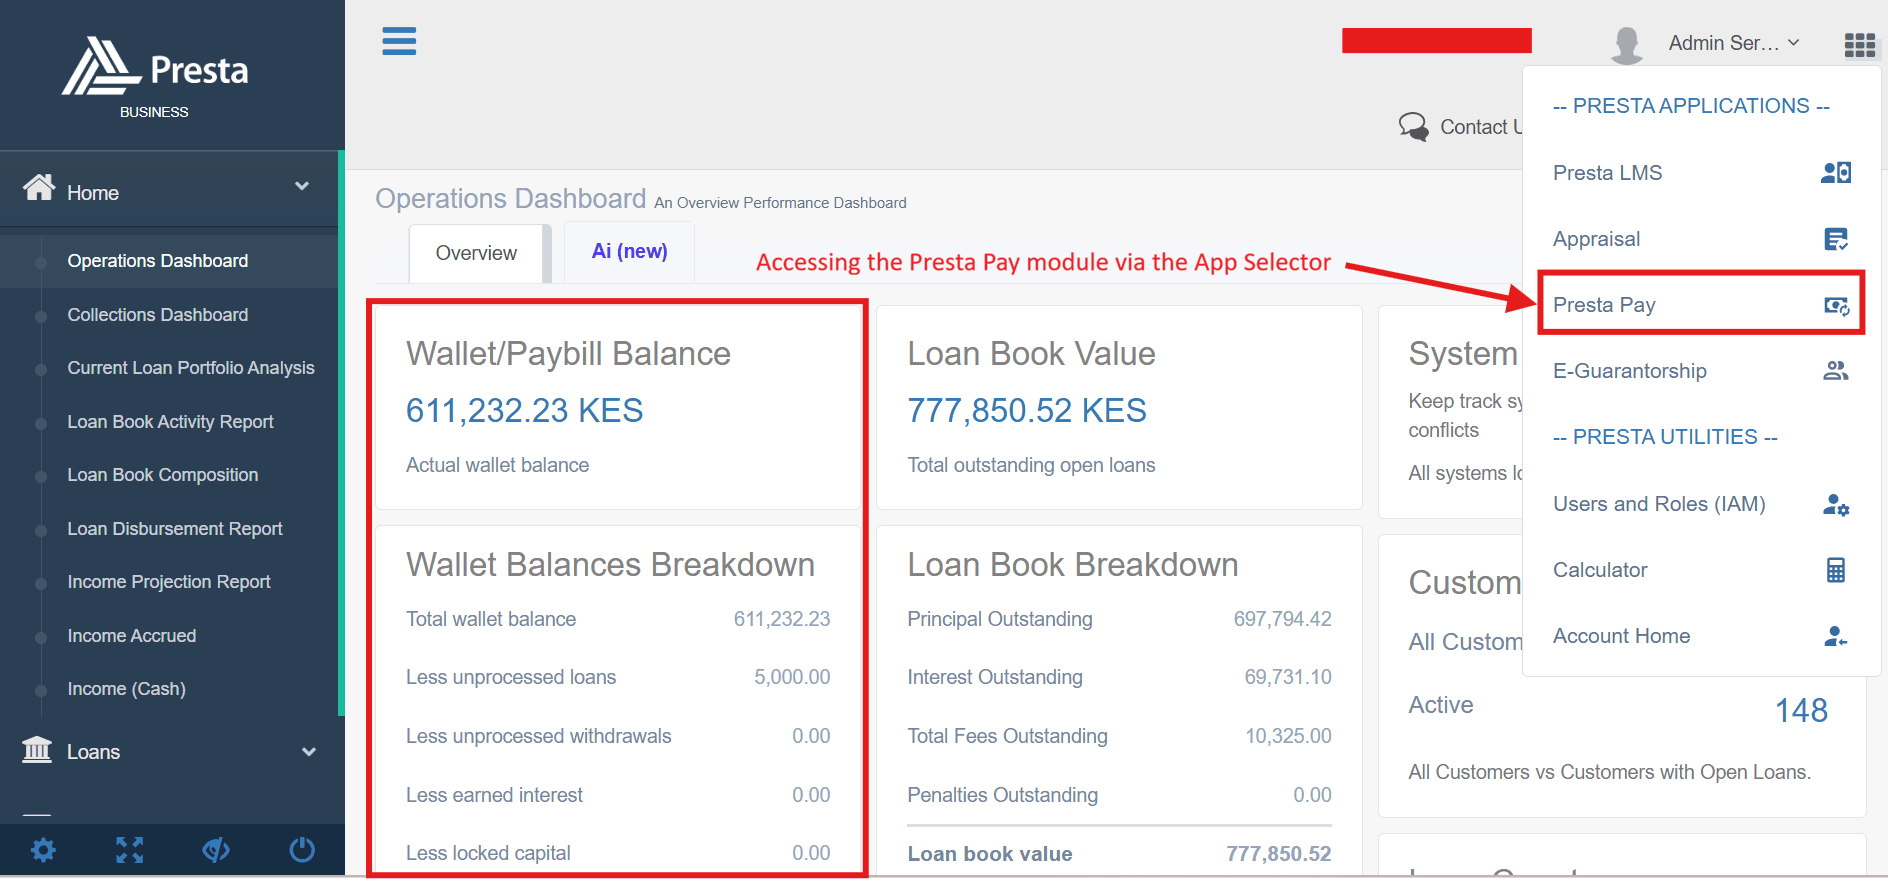Click the 777,850.52 KES loan book value
1888x879 pixels.
1027,410
